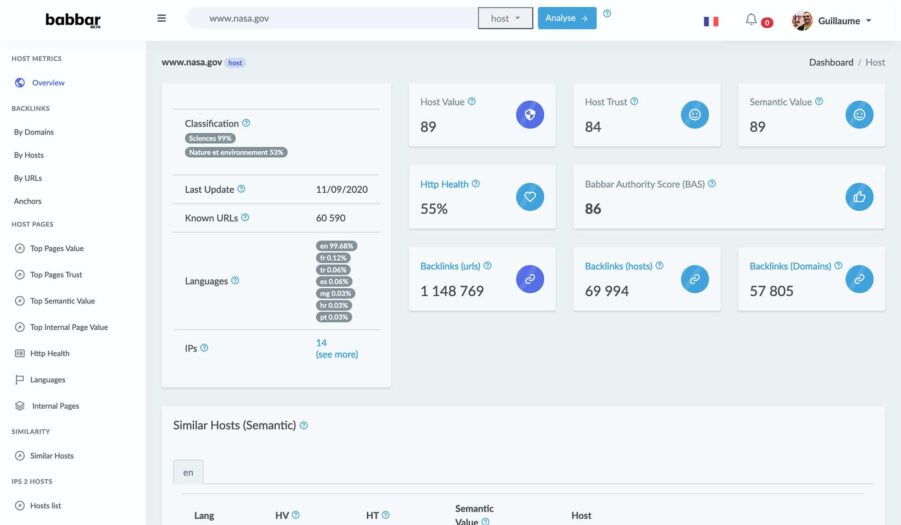The height and width of the screenshot is (525, 901).
Task: Click IPs 14 (see more) link
Action: pos(337,349)
